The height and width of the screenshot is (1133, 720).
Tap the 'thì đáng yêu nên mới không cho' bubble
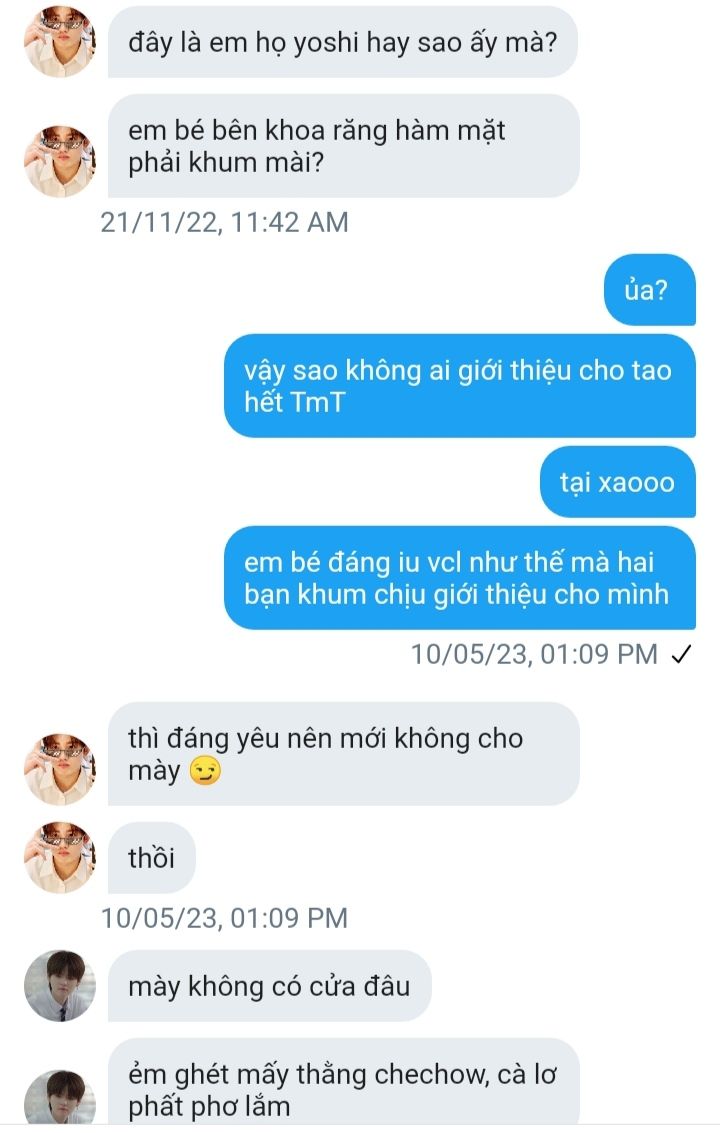click(x=343, y=754)
